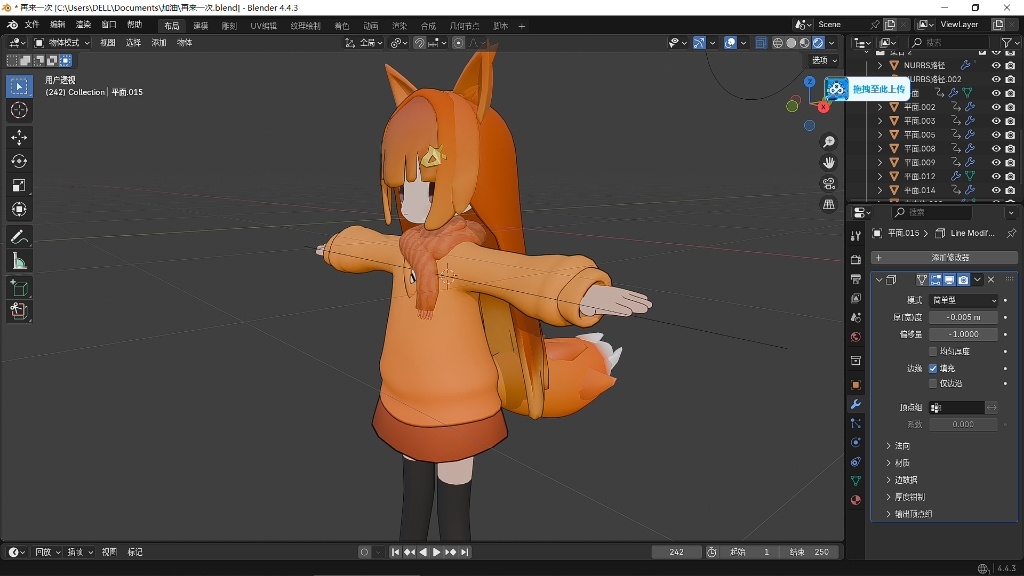The width and height of the screenshot is (1024, 576).
Task: Click the viewport zoom magnifier icon
Action: (x=829, y=142)
